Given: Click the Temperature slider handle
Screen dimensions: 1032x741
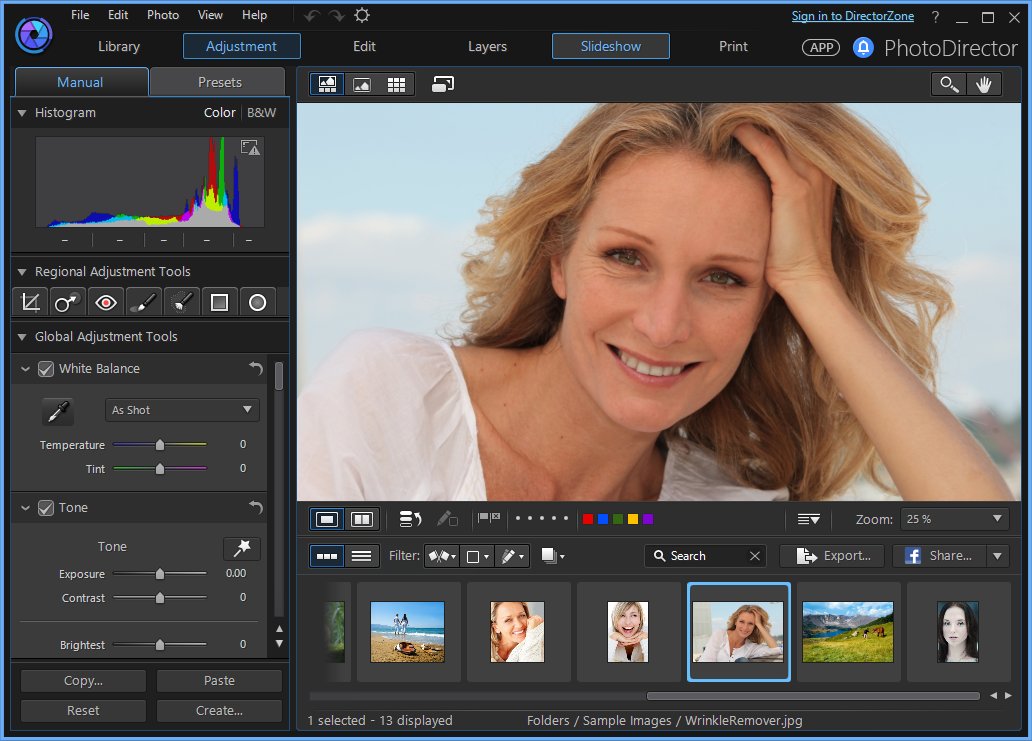Looking at the screenshot, I should [x=159, y=445].
